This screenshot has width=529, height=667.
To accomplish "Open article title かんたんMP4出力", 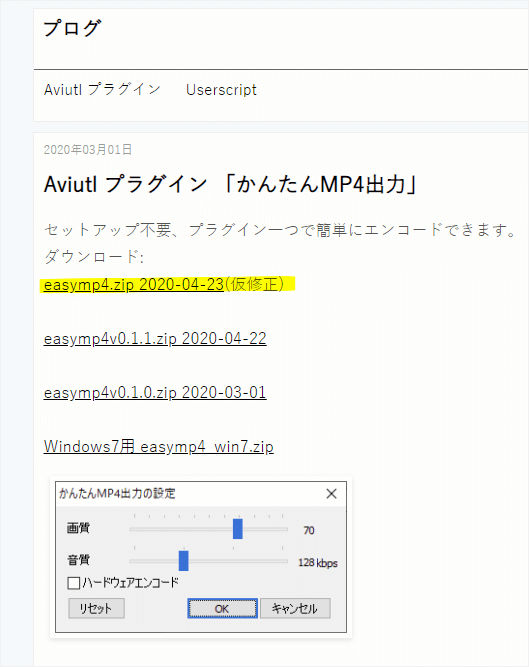I will pyautogui.click(x=231, y=185).
